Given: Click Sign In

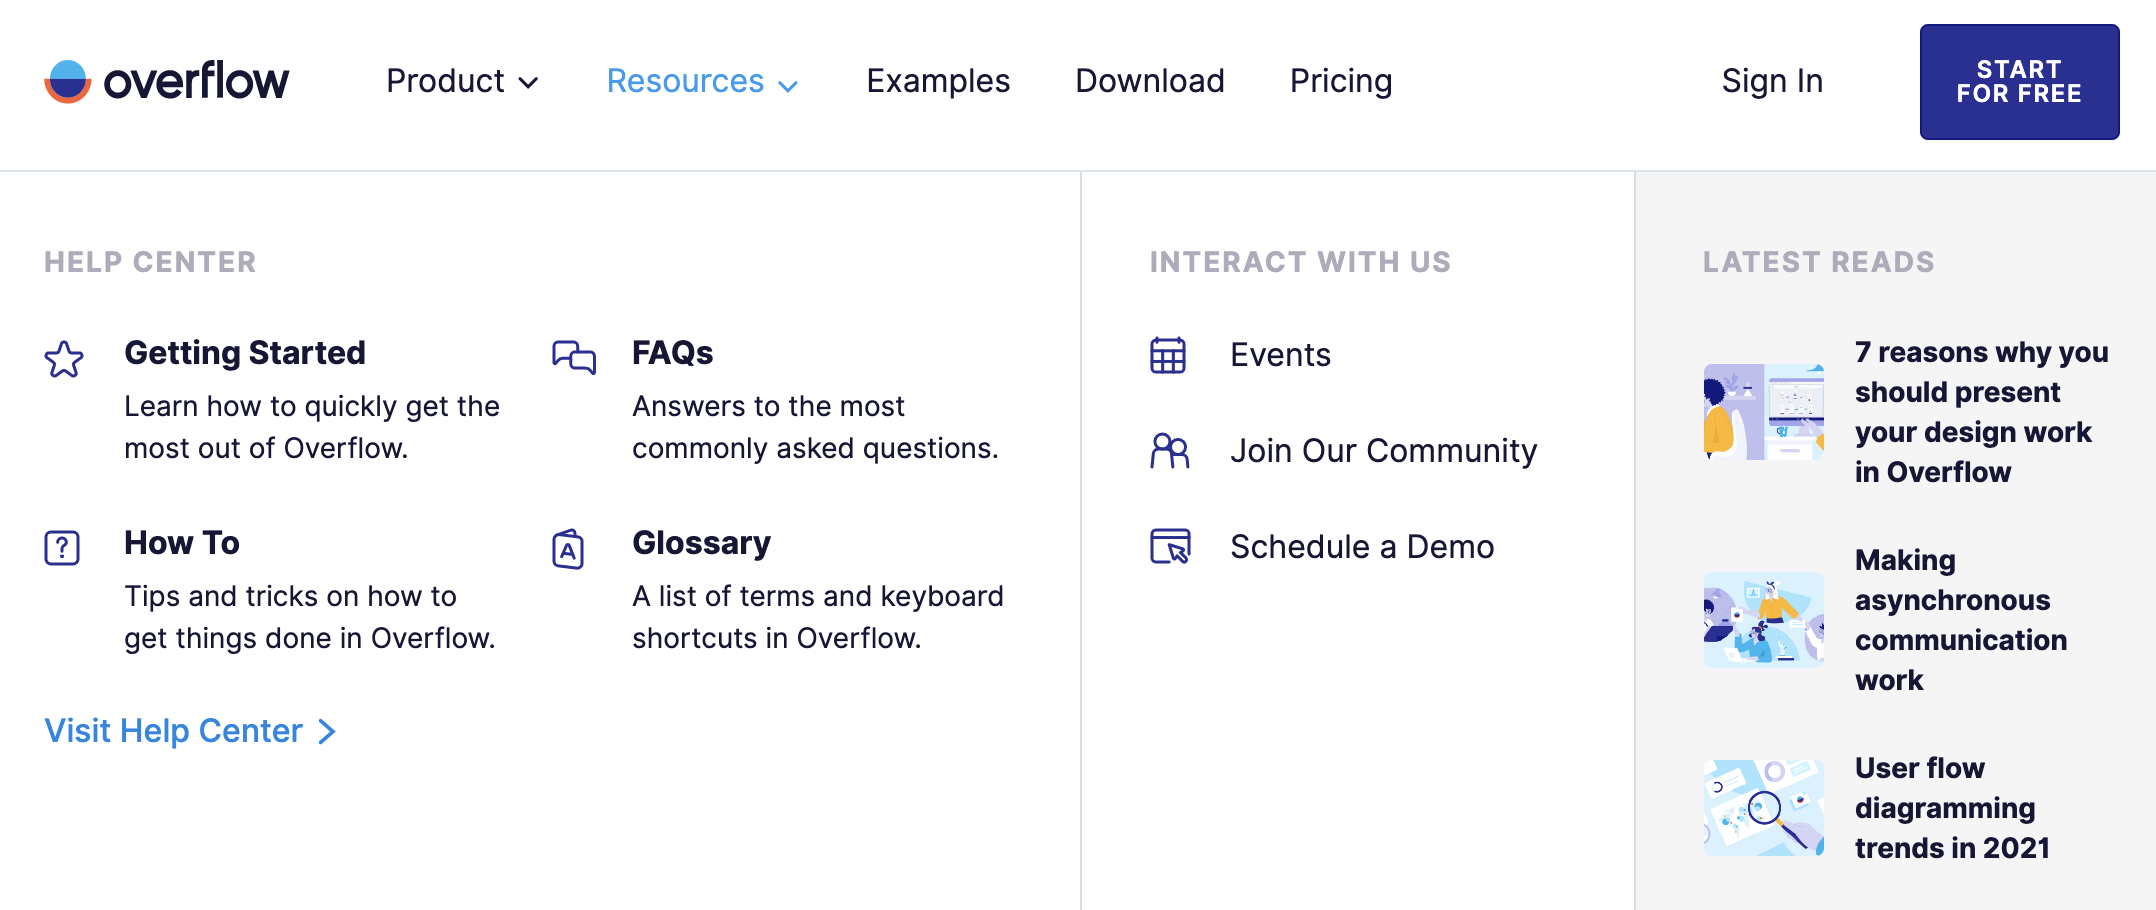Looking at the screenshot, I should [x=1772, y=81].
